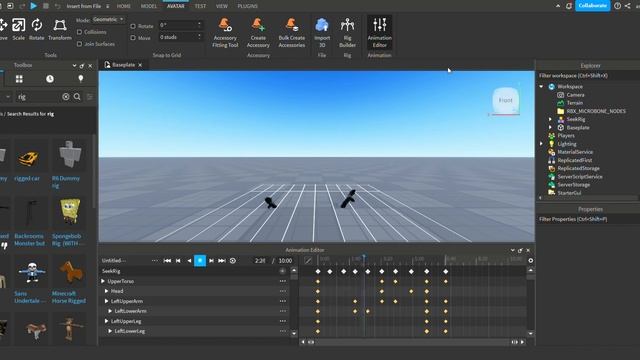
Task: Click the highlighted pause/play animation button
Action: pos(200,260)
